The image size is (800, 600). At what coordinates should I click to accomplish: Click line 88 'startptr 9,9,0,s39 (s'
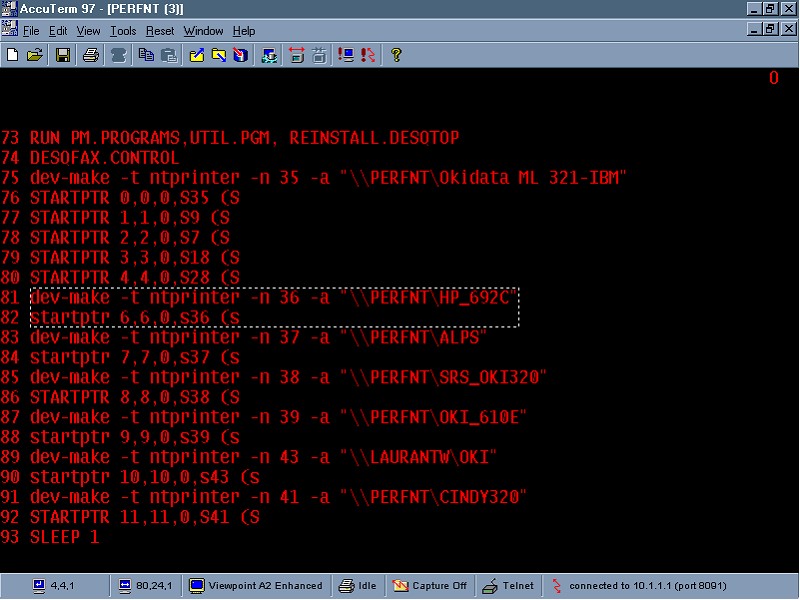coord(135,437)
